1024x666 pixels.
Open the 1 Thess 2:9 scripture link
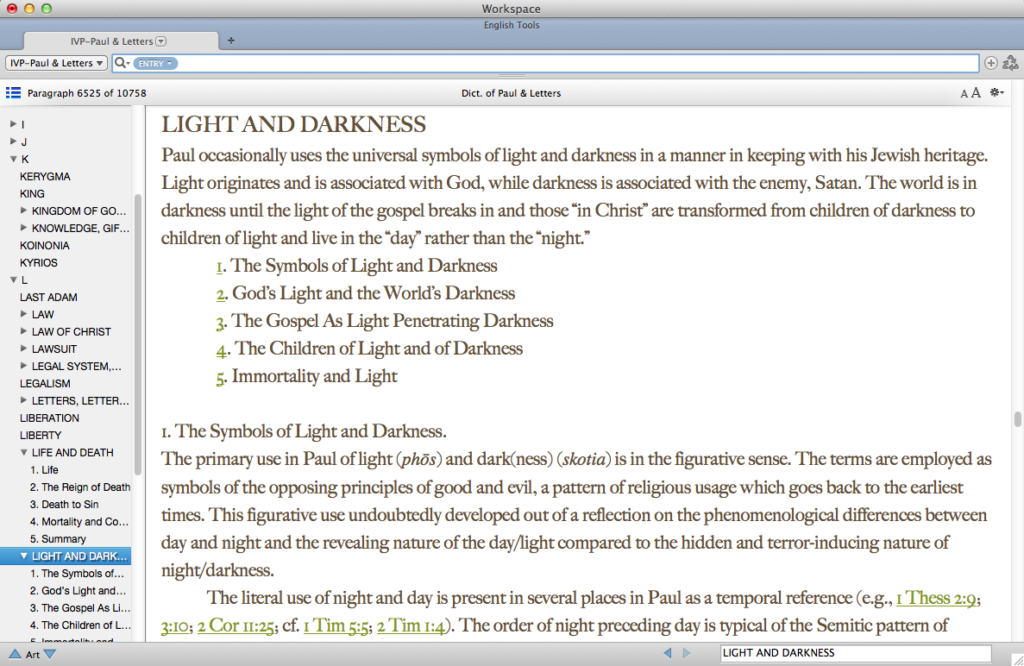[x=936, y=597]
